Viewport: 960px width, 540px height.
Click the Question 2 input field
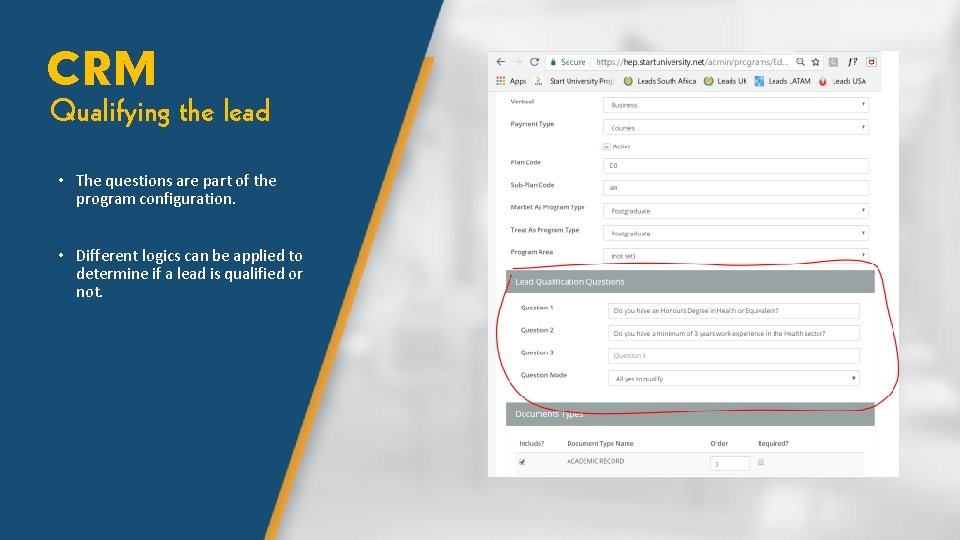coord(733,333)
